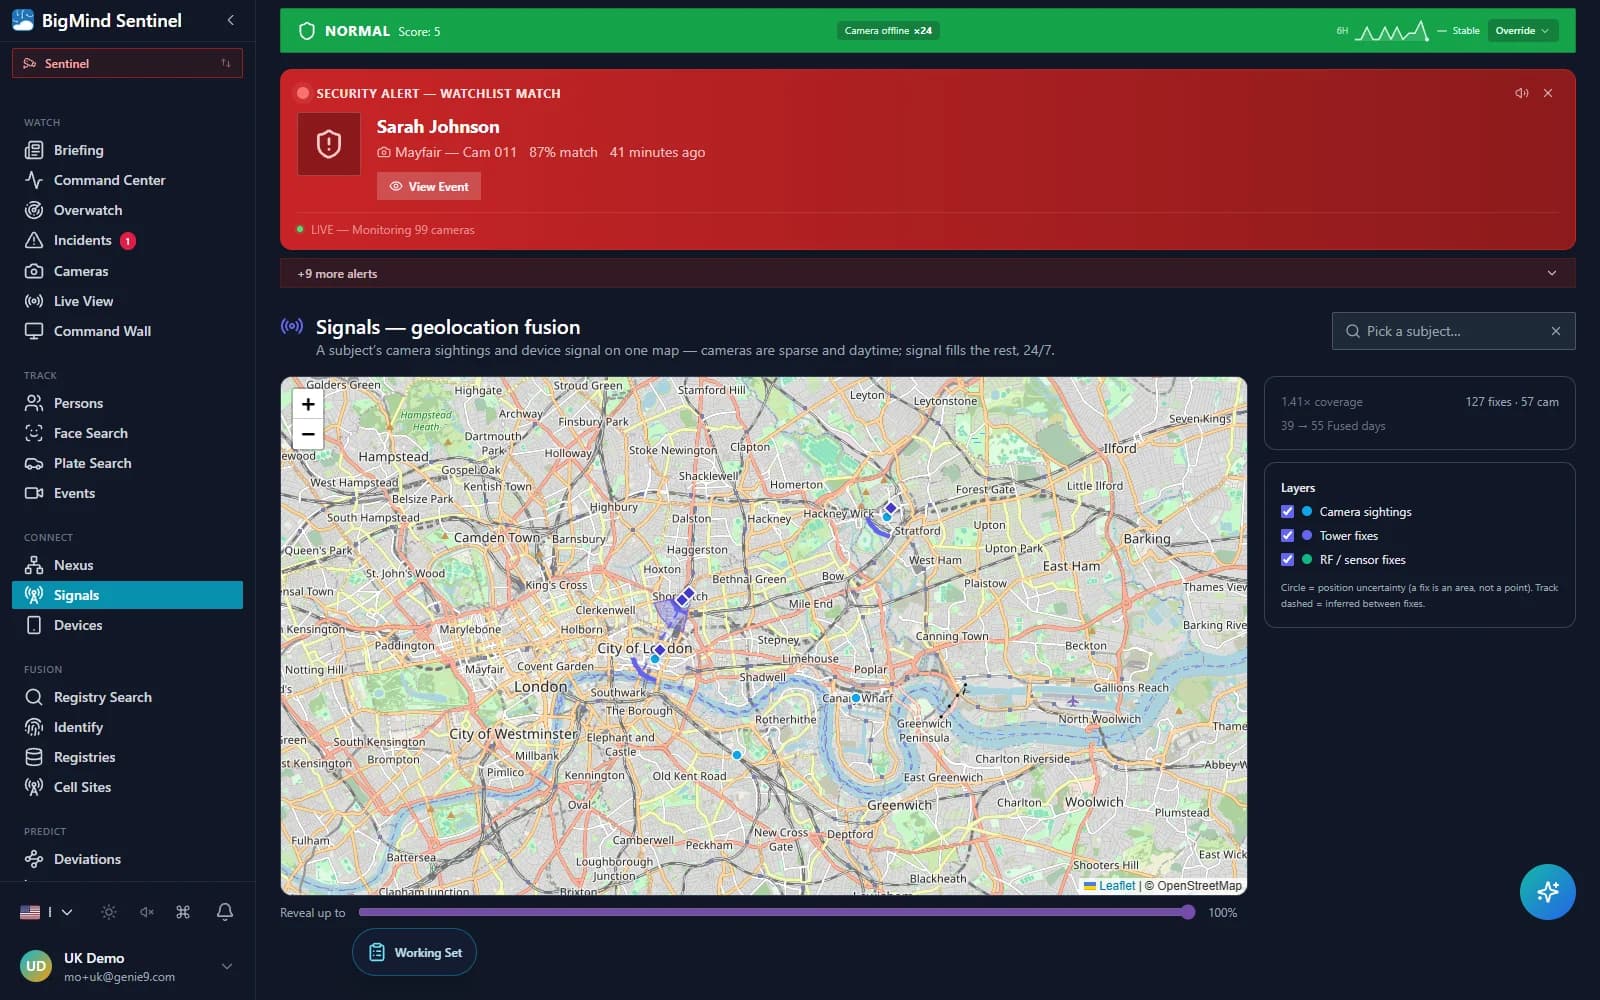Click Mayfair — Cam 011 text
1600x1000 pixels.
tap(456, 152)
